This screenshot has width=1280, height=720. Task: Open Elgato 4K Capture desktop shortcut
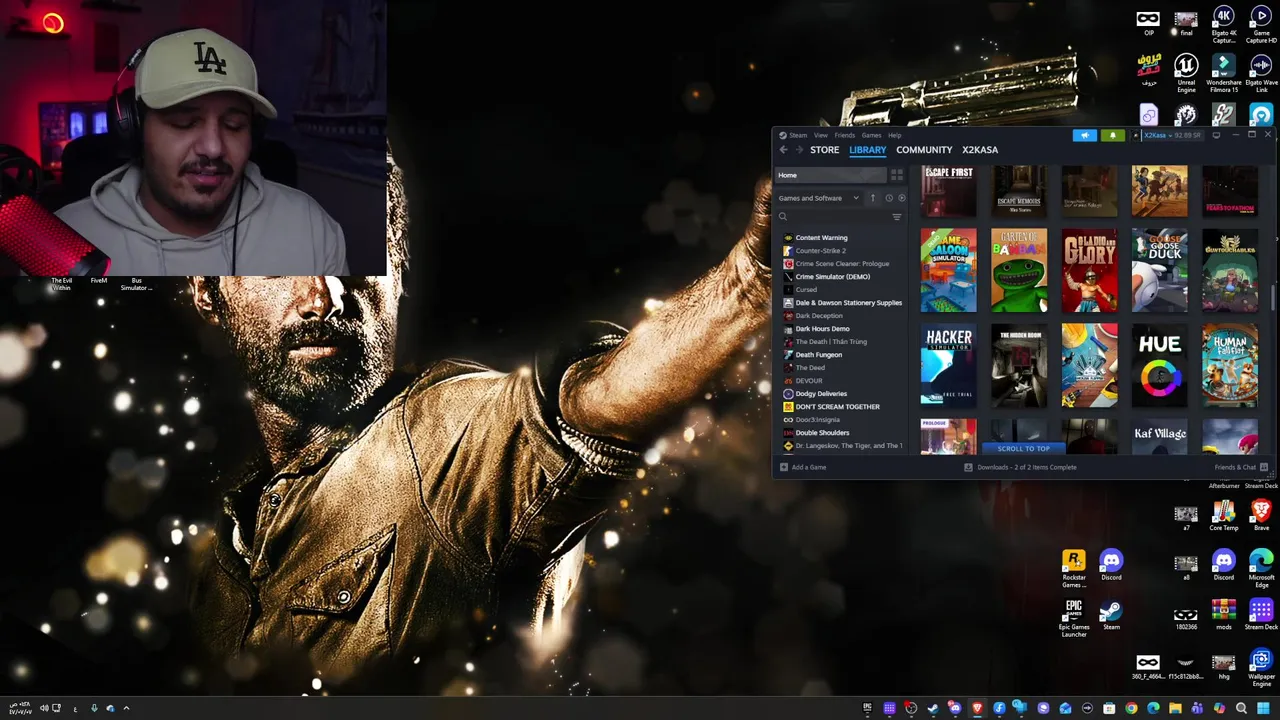1224,26
